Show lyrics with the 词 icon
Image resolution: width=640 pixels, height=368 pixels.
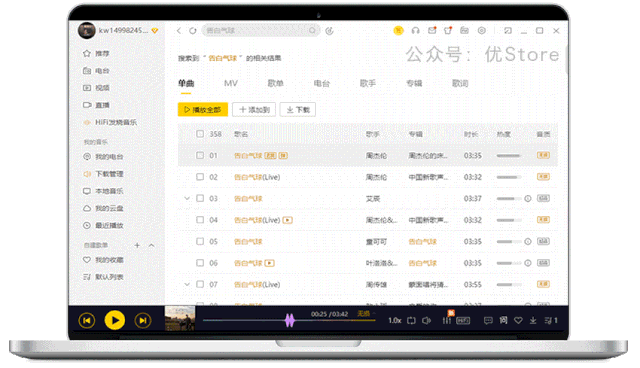point(503,321)
